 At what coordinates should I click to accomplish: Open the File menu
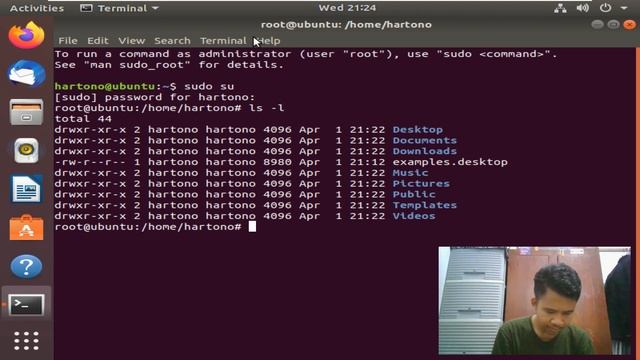coord(68,41)
